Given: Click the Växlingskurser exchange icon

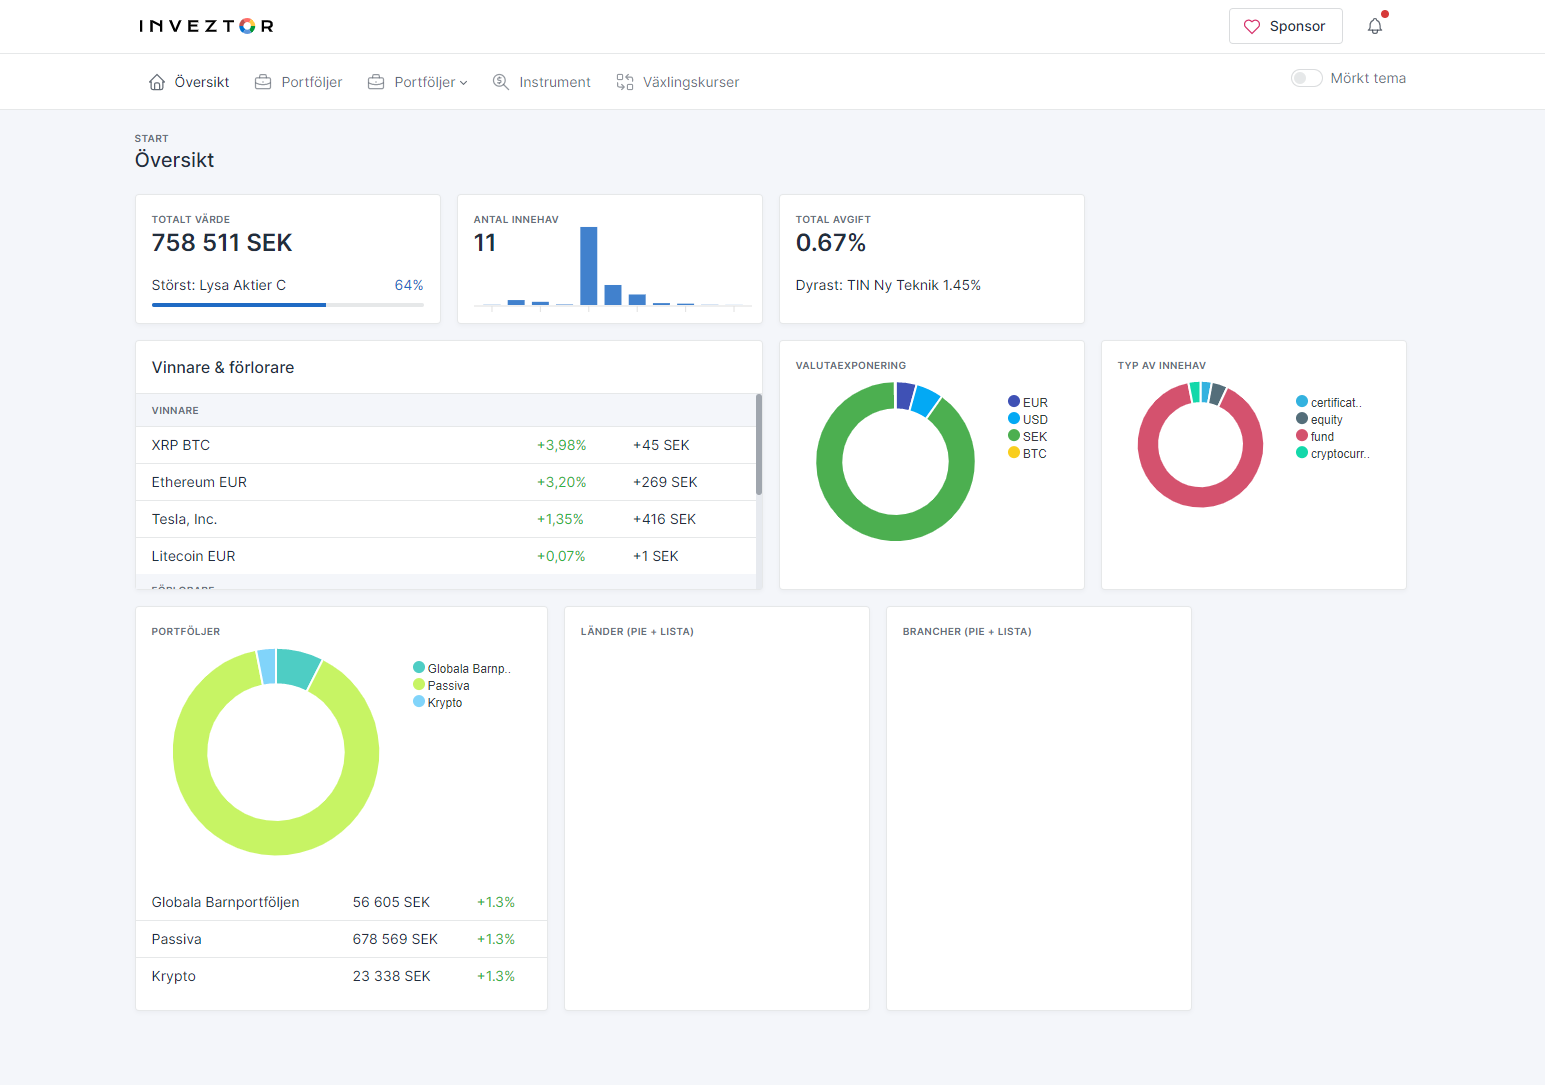Looking at the screenshot, I should (625, 82).
